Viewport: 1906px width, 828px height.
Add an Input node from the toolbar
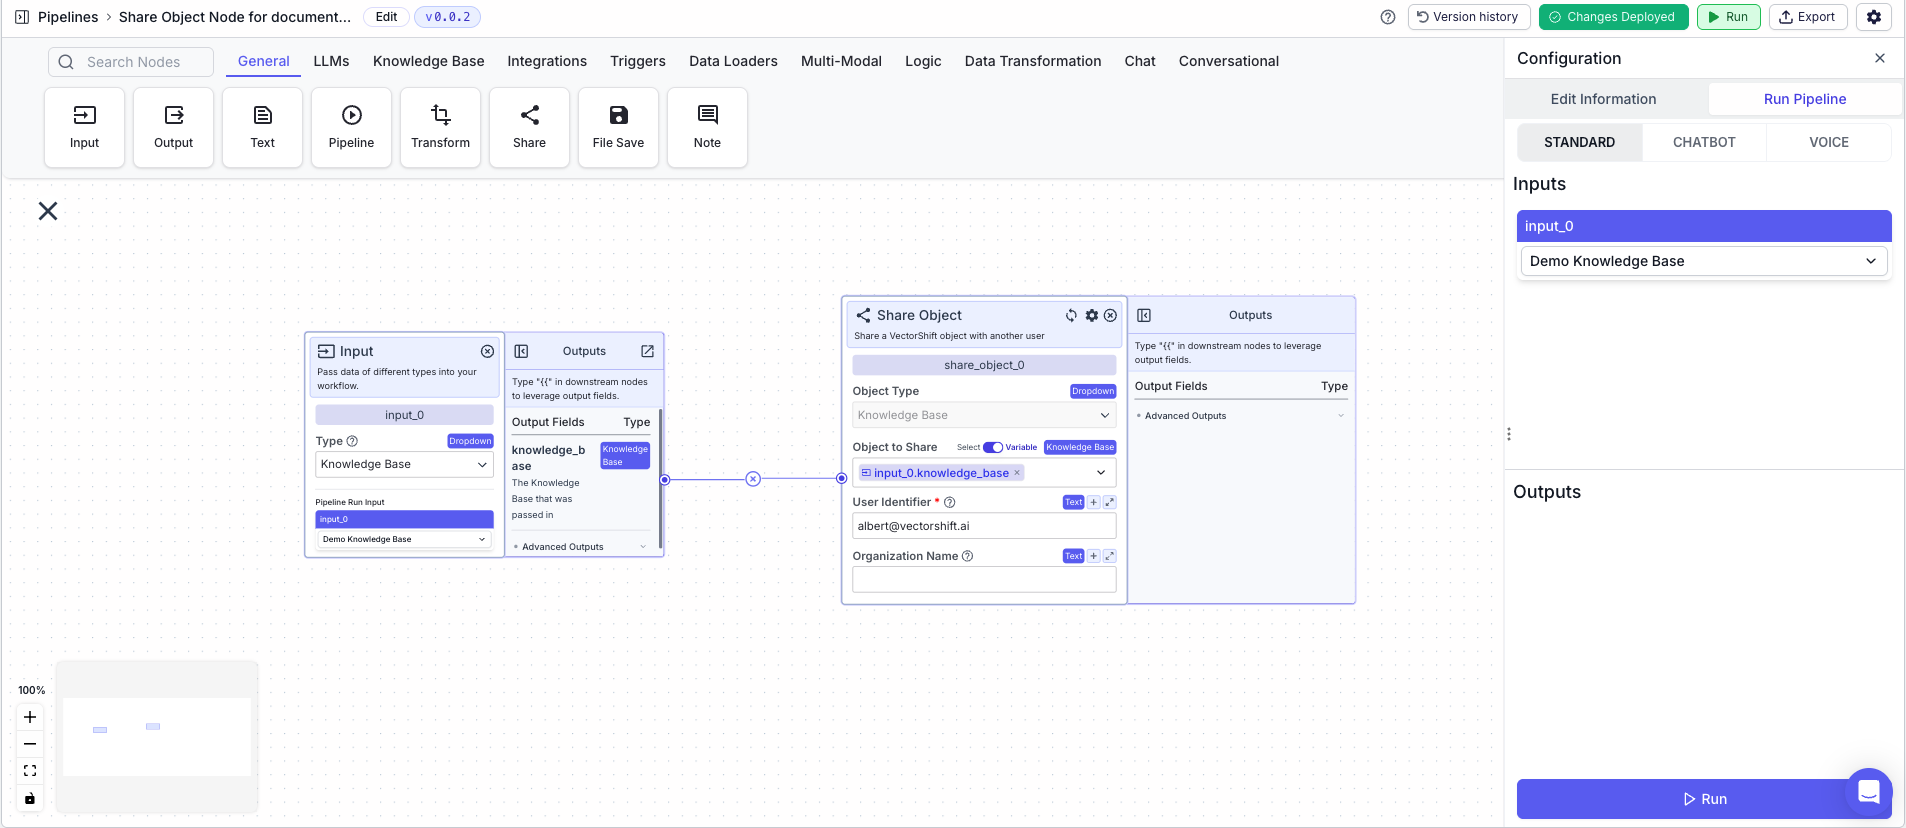[84, 127]
